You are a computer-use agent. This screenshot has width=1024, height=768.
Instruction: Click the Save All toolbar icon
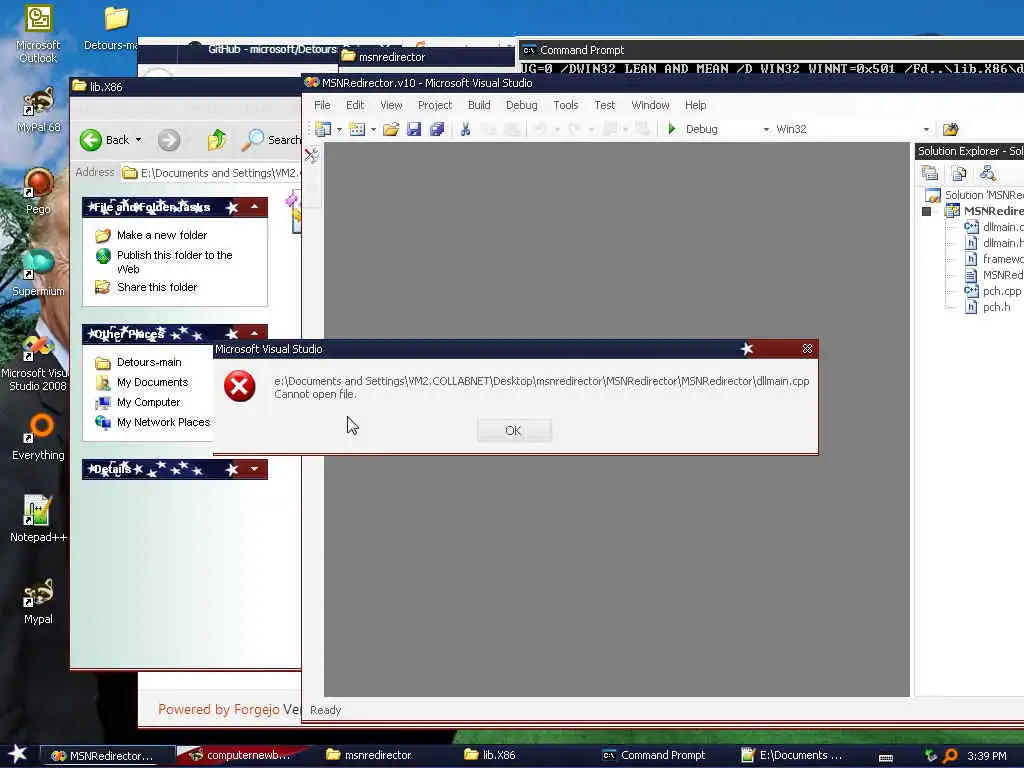tap(437, 129)
